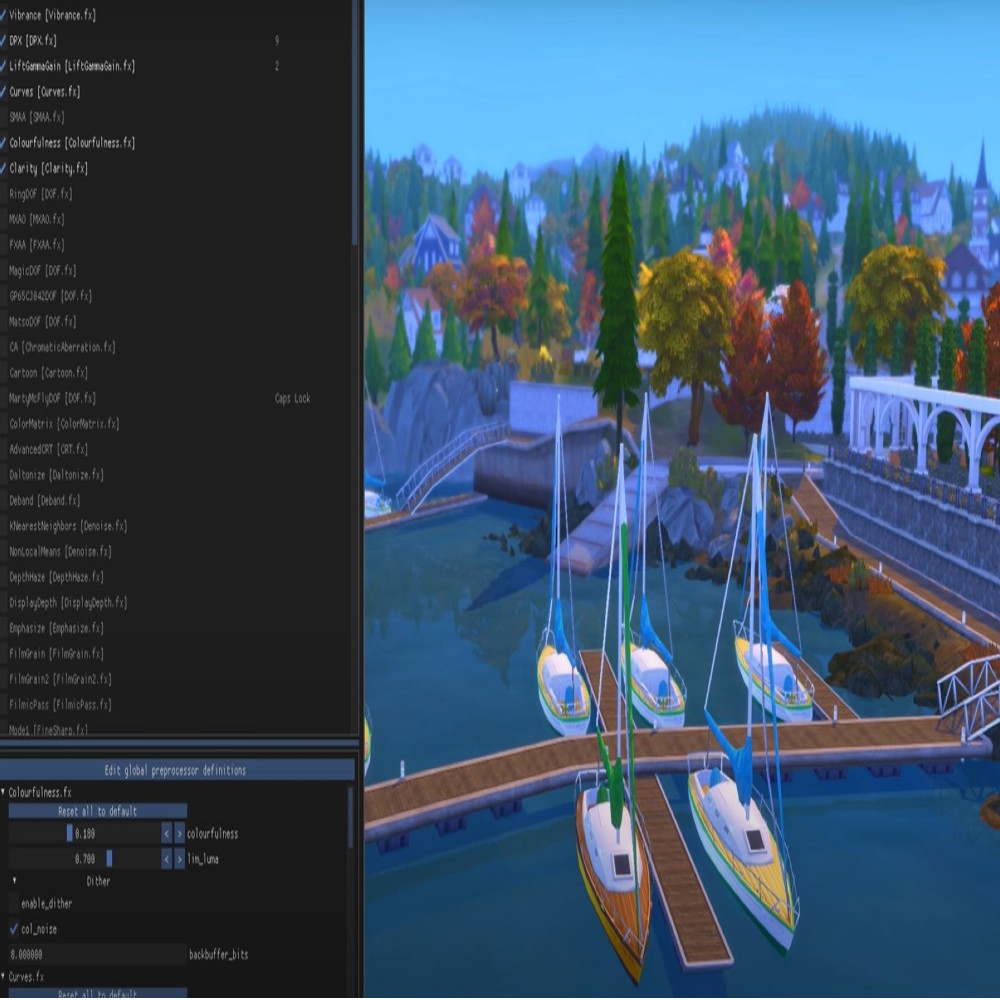Increase colourfulness with its right arrow

179,833
